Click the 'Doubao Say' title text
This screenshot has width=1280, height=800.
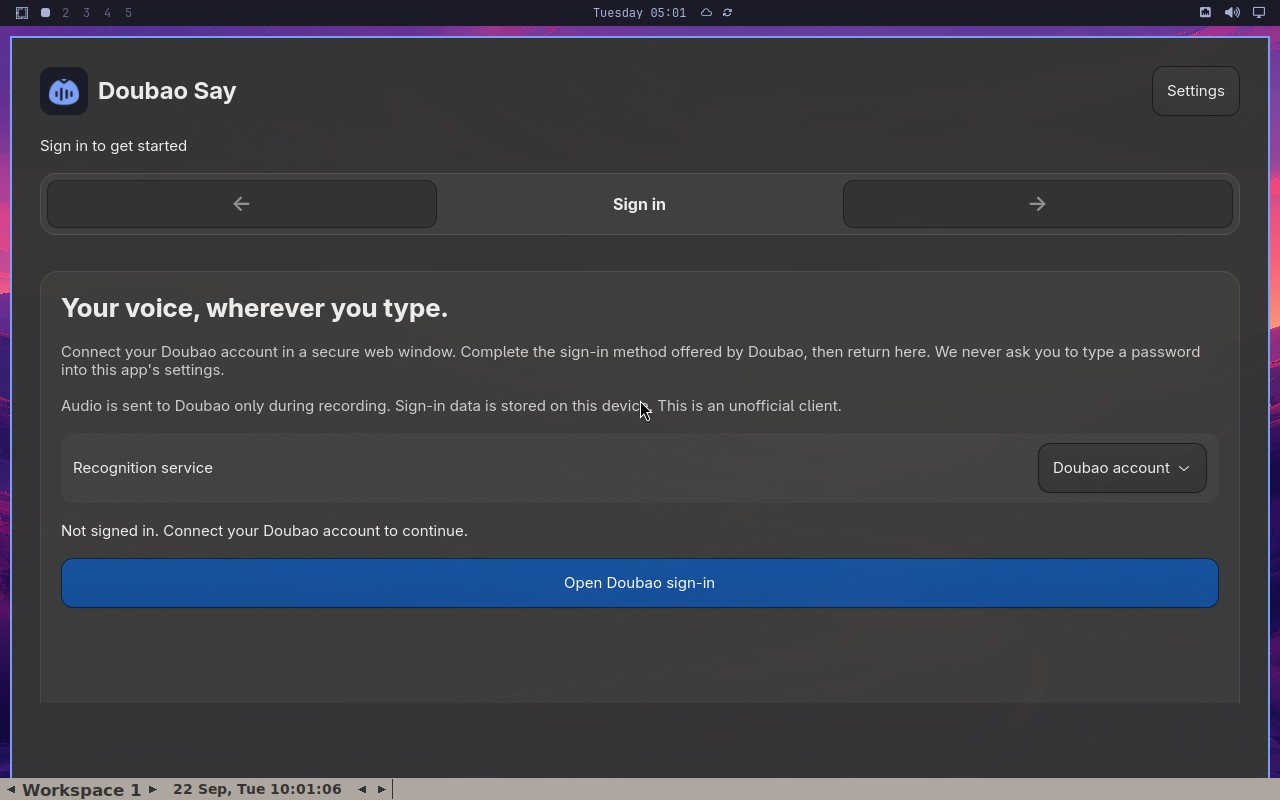(167, 91)
